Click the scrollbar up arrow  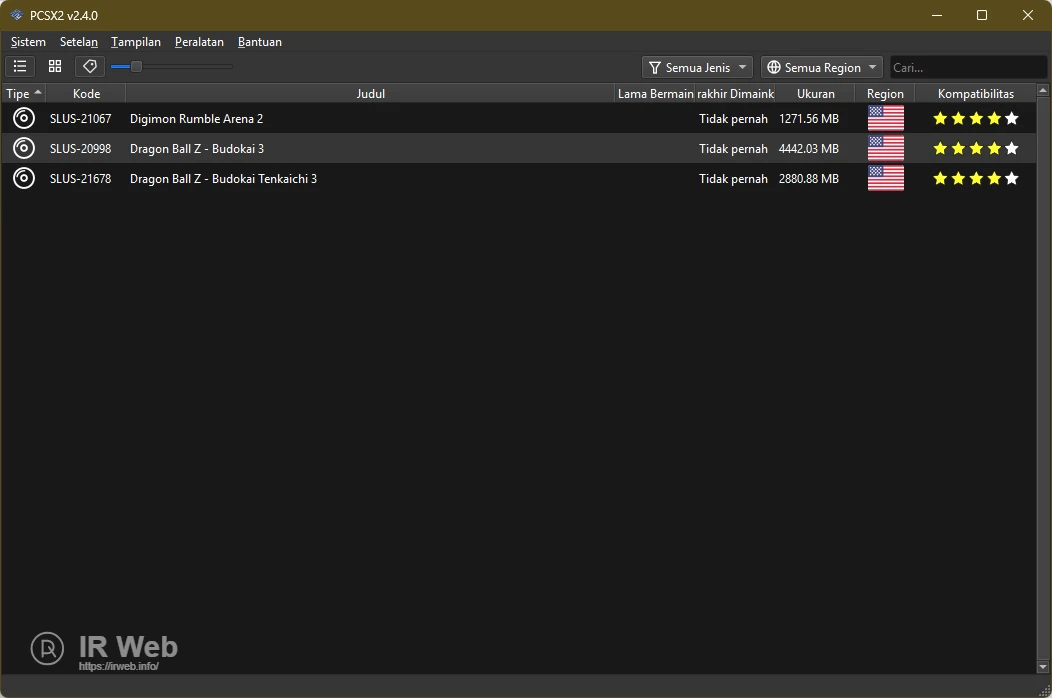click(x=1043, y=90)
